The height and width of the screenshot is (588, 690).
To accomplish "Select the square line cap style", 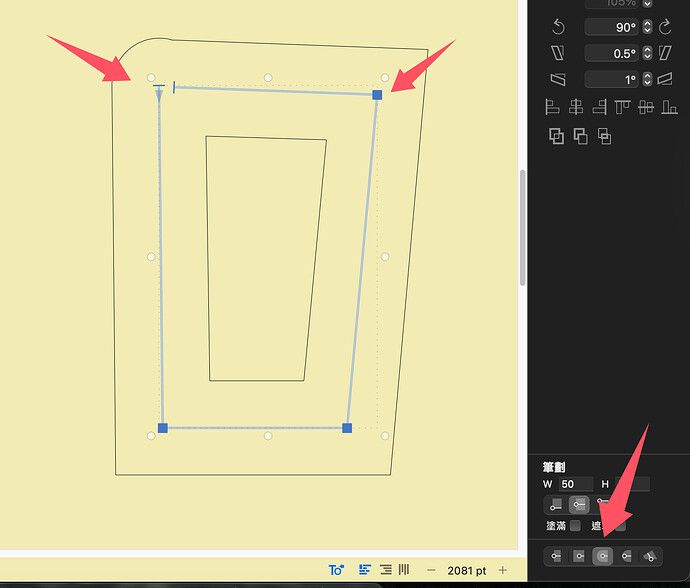I will [x=579, y=556].
